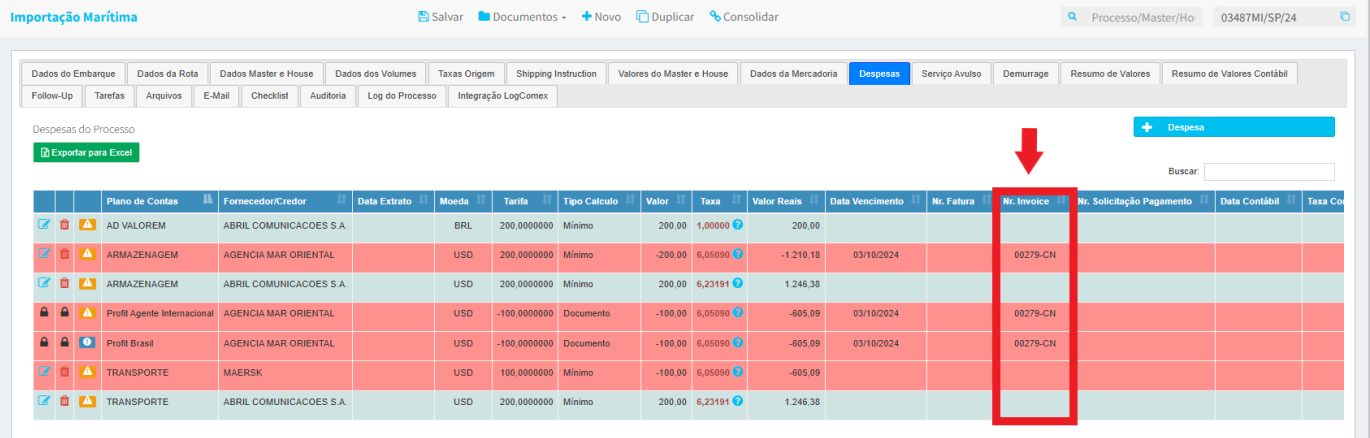1370x438 pixels.
Task: Copy process number 03487MI/SP/24 via copy icon
Action: (1345, 17)
